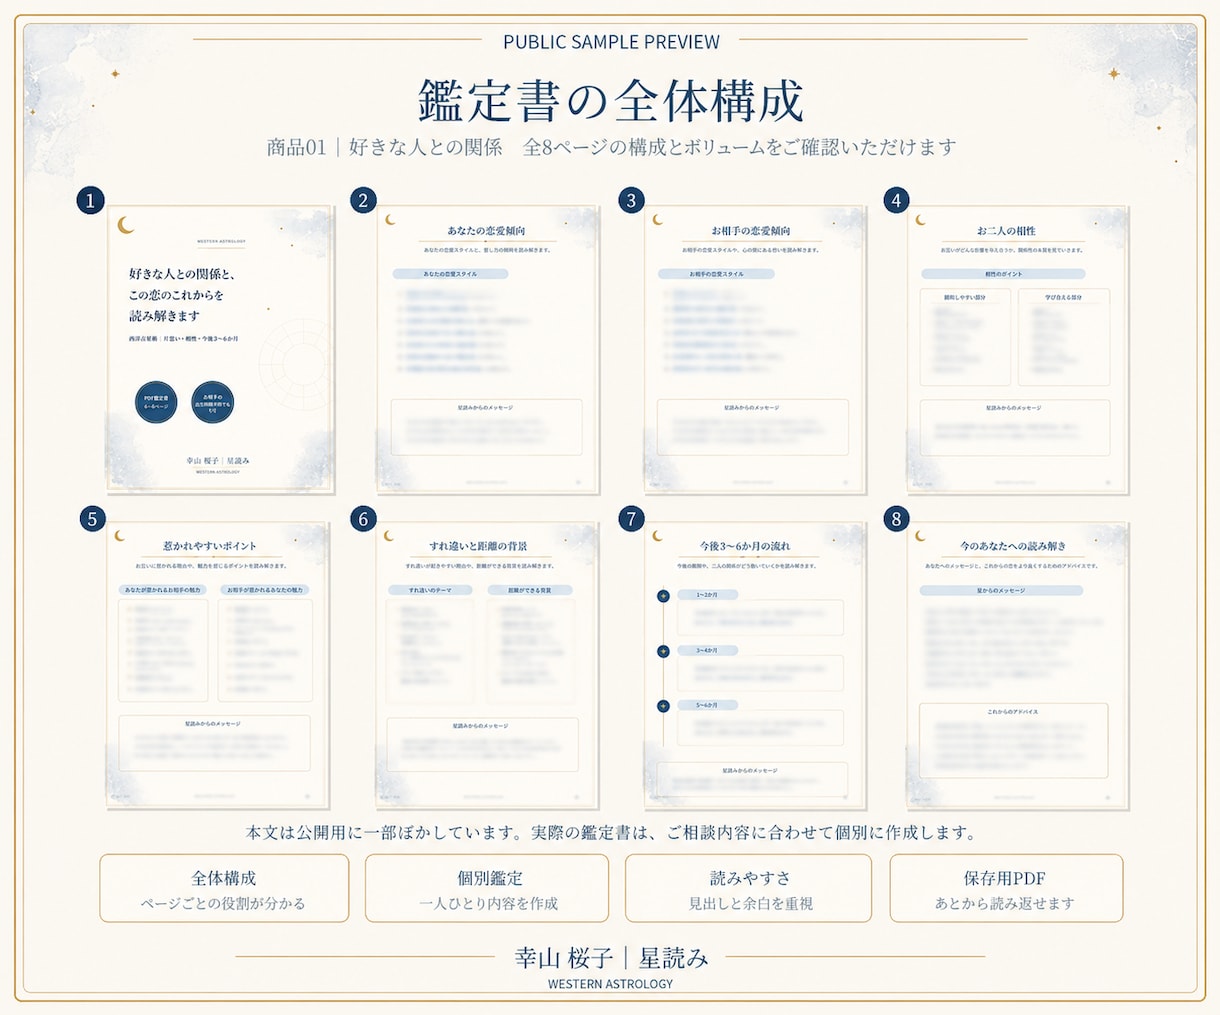Click the moon icon on the 'お二人の相性' page
Viewport: 1220px width, 1015px height.
921,220
